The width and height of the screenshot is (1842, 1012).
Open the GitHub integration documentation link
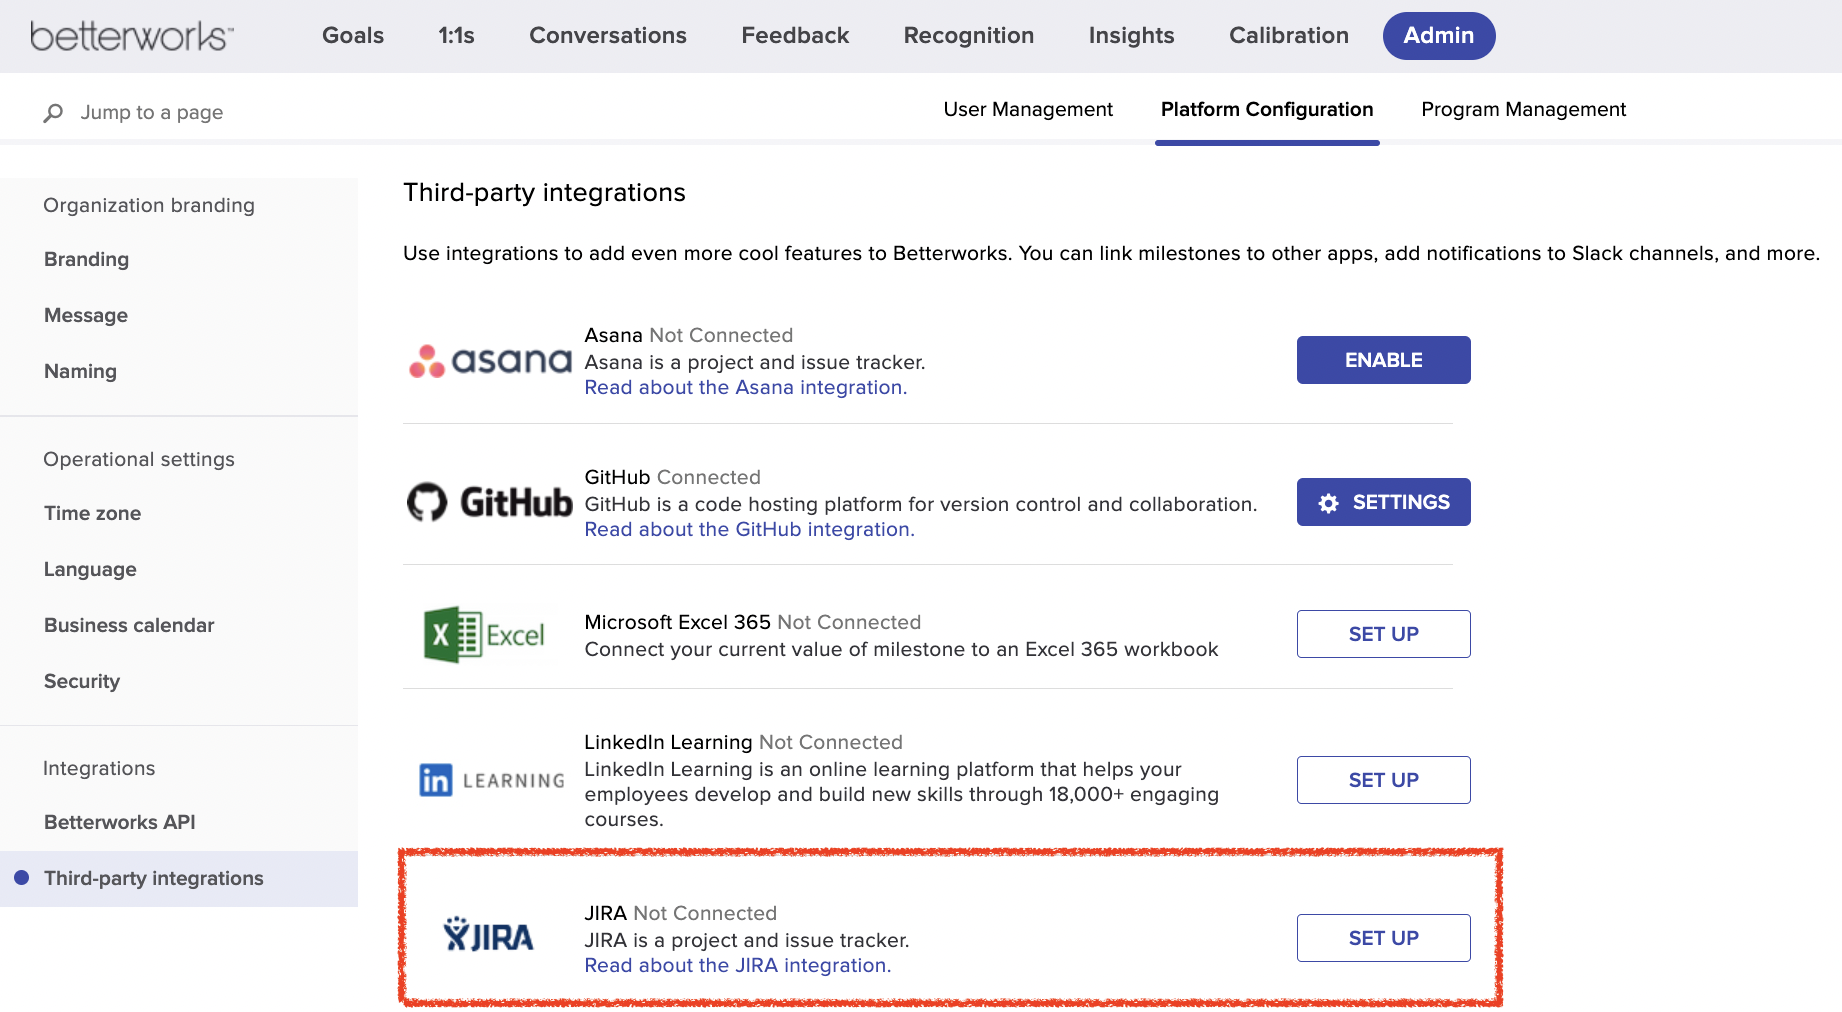click(x=748, y=529)
